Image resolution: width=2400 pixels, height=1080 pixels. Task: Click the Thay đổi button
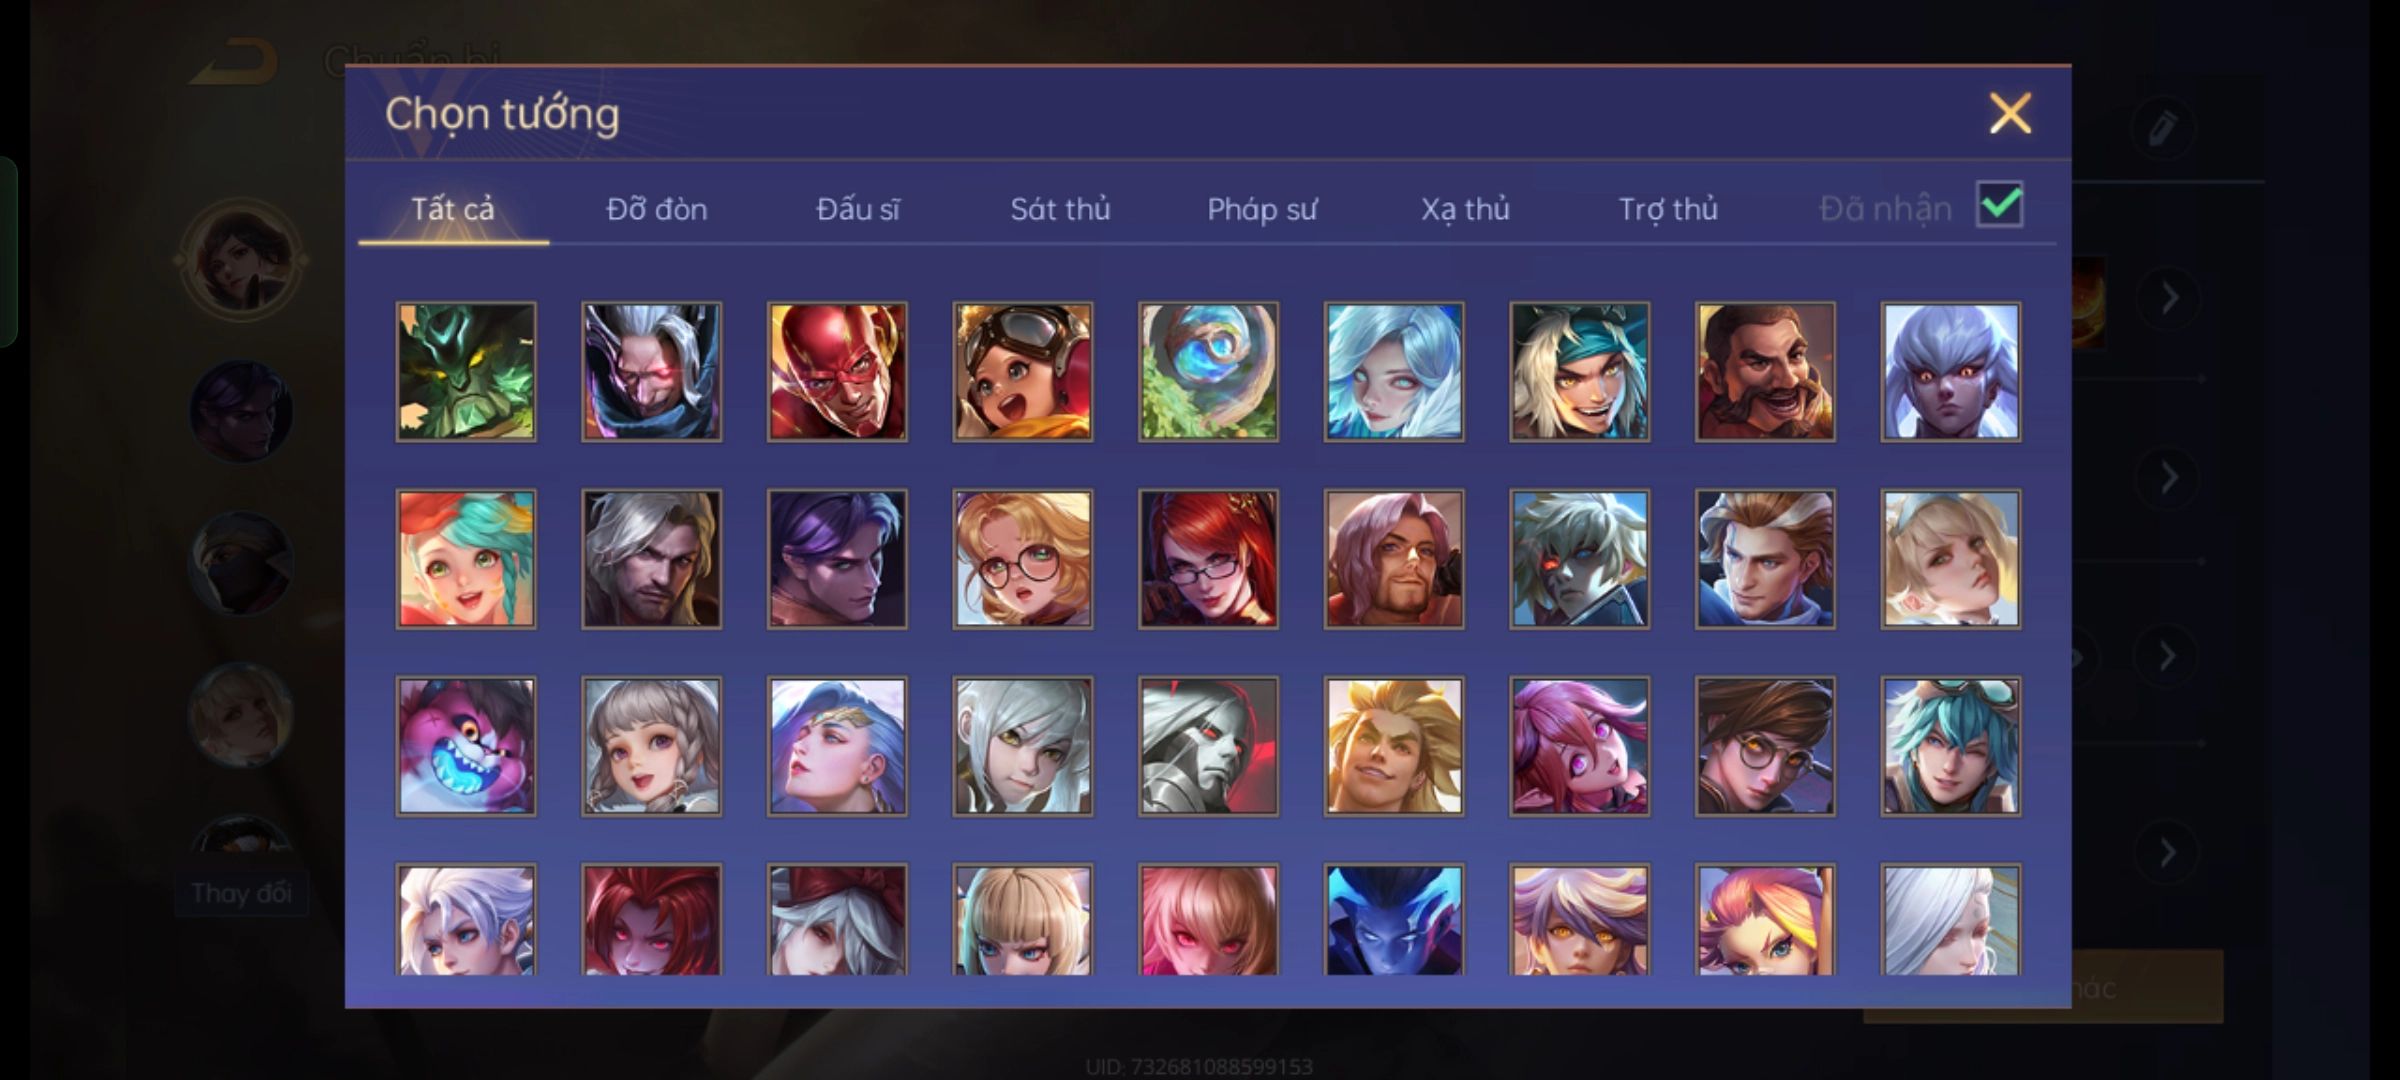(x=241, y=892)
